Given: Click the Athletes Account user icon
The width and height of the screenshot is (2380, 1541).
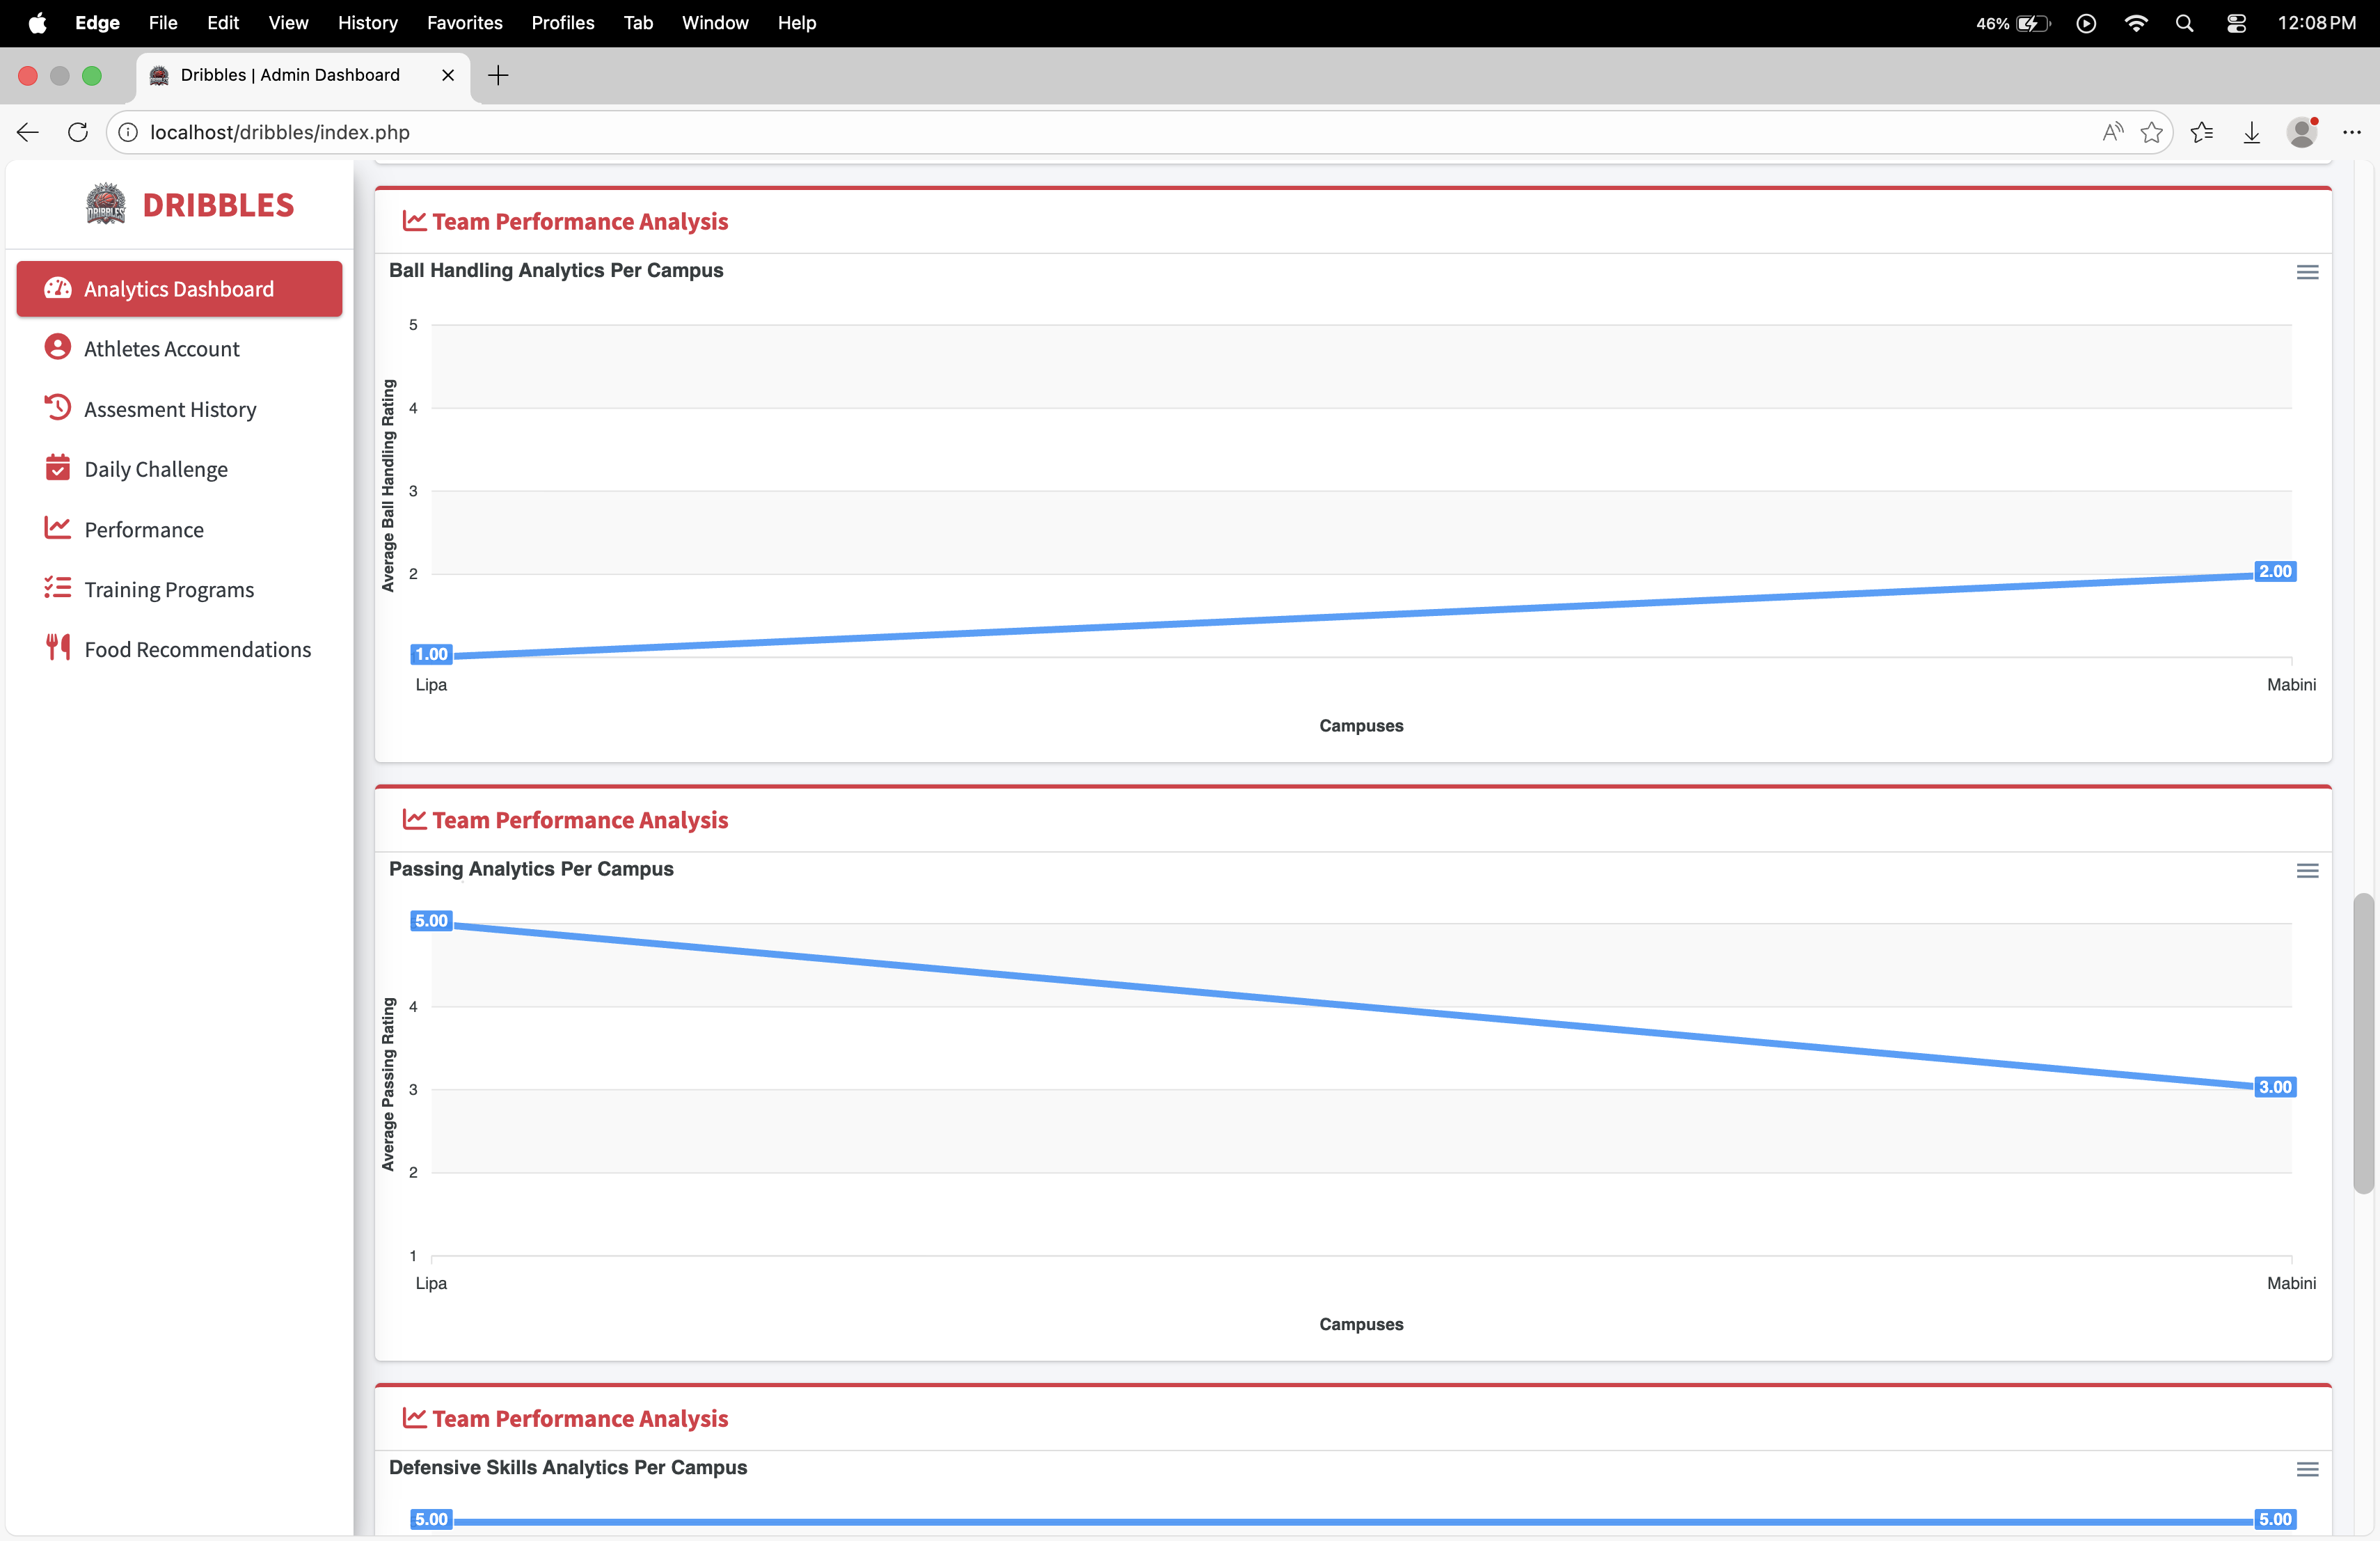Looking at the screenshot, I should 58,348.
